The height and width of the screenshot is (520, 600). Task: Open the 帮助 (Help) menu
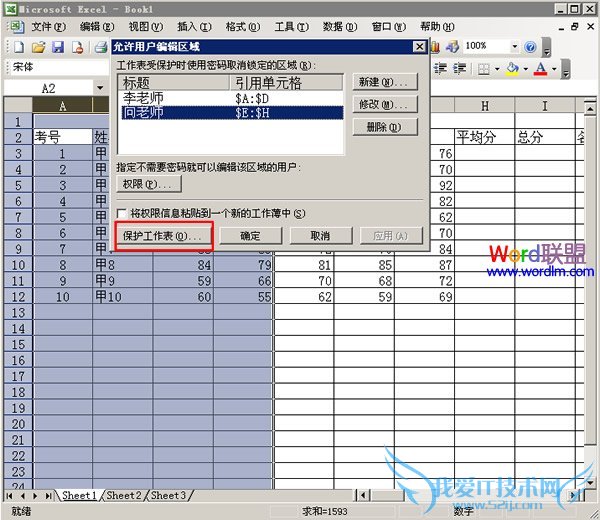click(437, 27)
